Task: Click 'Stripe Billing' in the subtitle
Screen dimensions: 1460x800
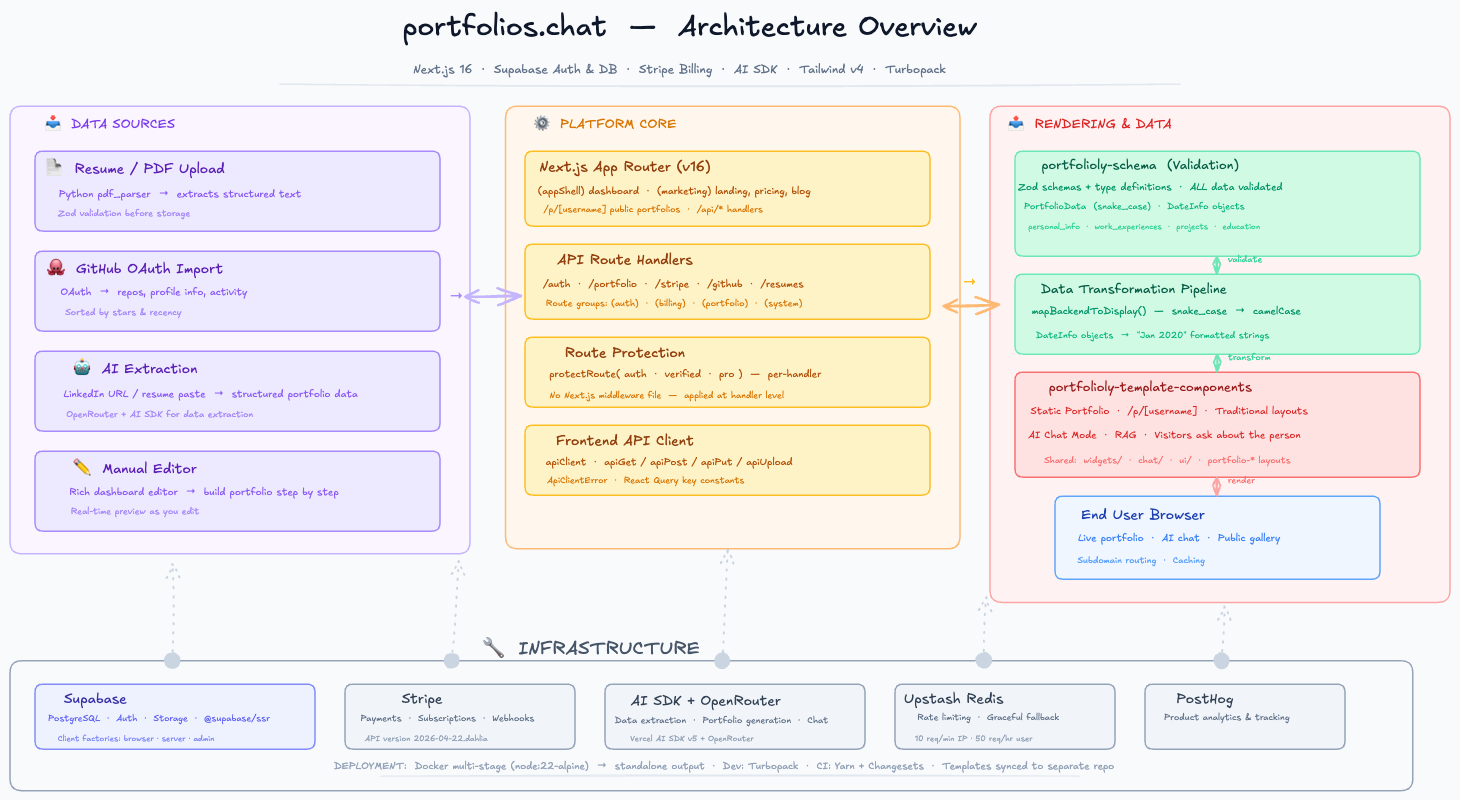Action: pos(676,70)
